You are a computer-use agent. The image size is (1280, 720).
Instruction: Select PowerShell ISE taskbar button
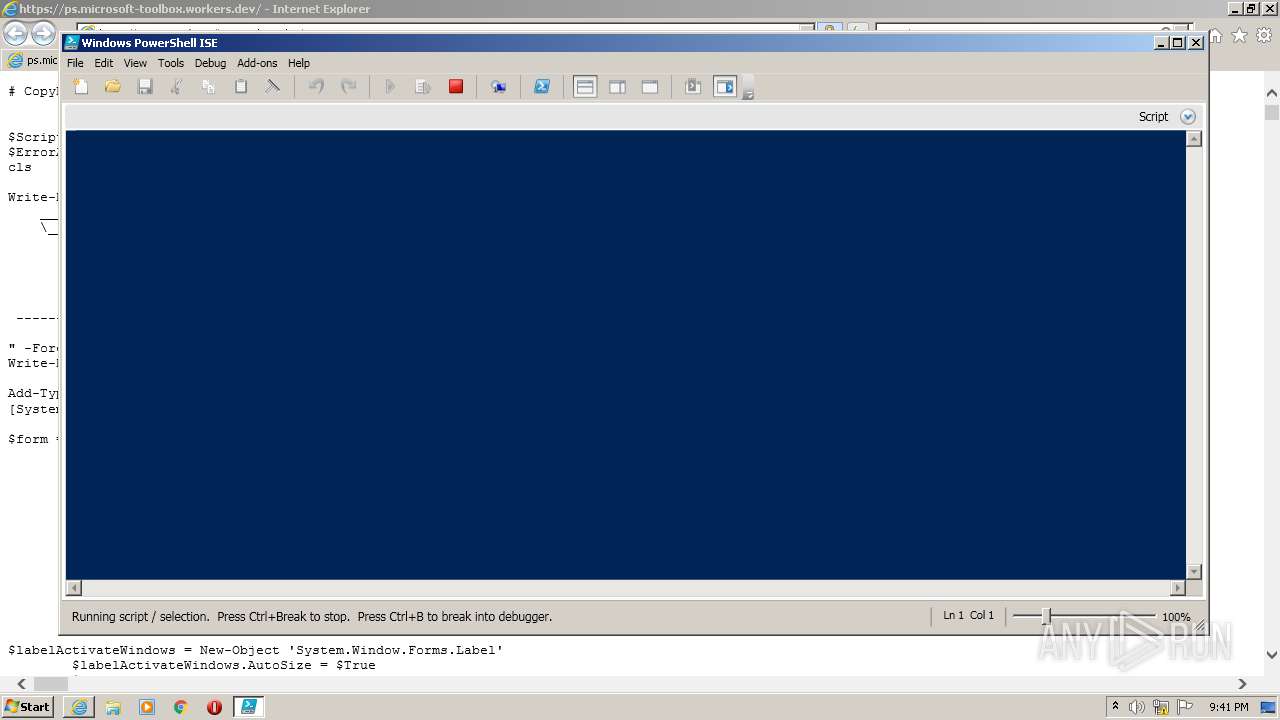[x=248, y=707]
